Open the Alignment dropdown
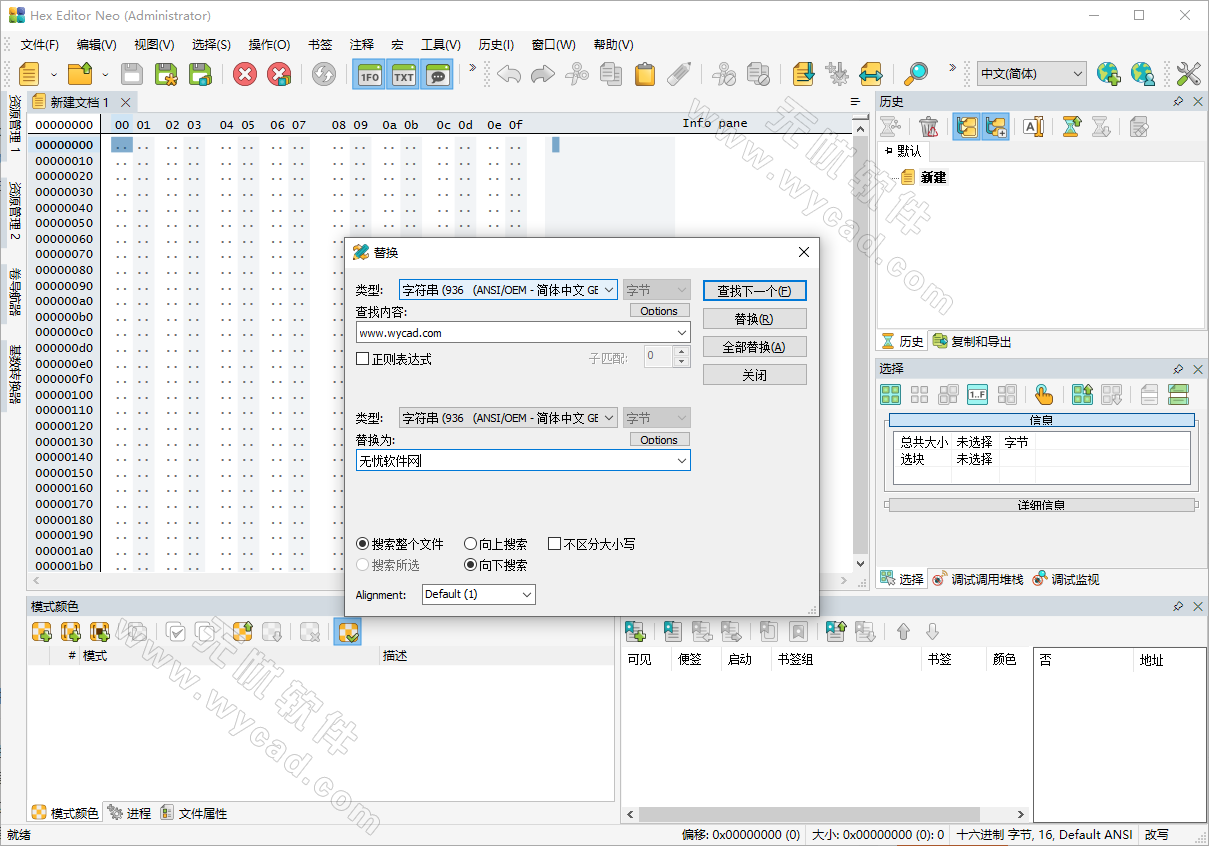 click(526, 594)
